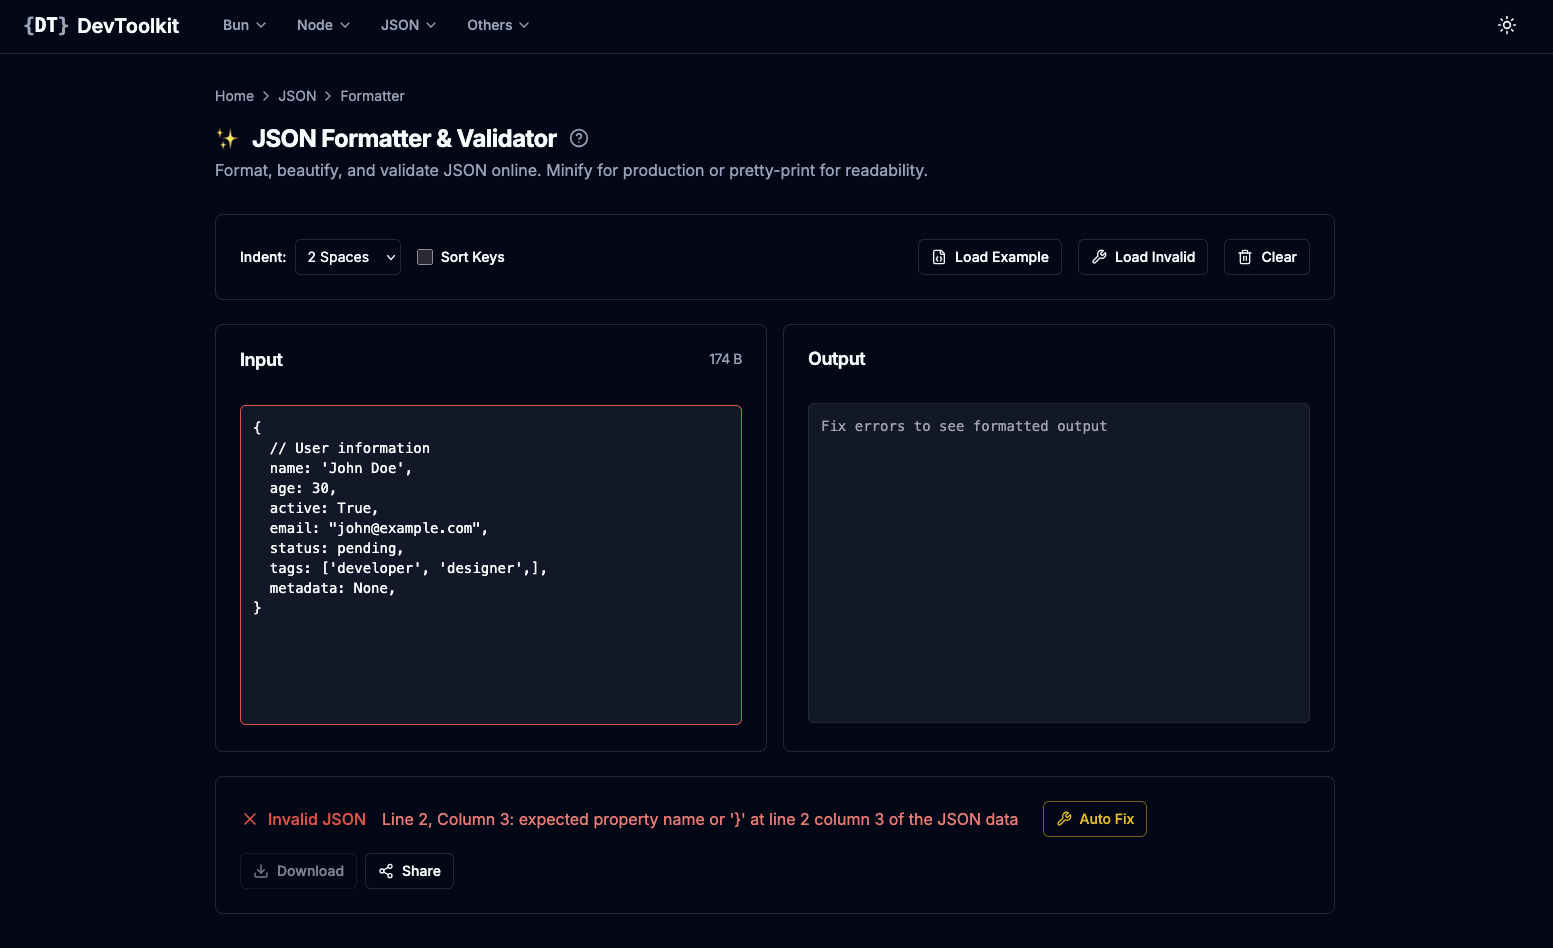The image size is (1553, 948).
Task: Select the download icon on Download button
Action: click(x=261, y=871)
